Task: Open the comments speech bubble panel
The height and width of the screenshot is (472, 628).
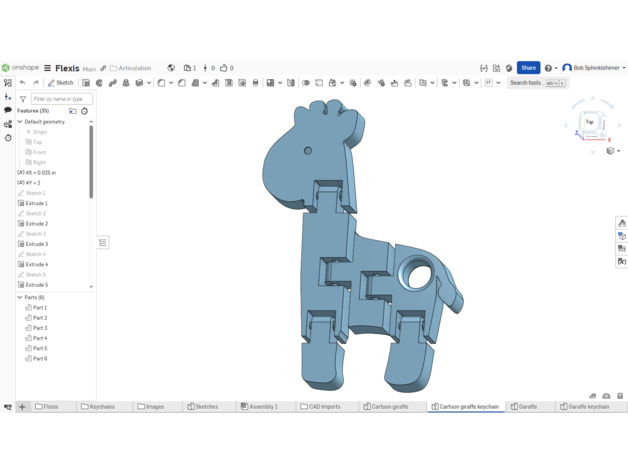Action: point(8,111)
